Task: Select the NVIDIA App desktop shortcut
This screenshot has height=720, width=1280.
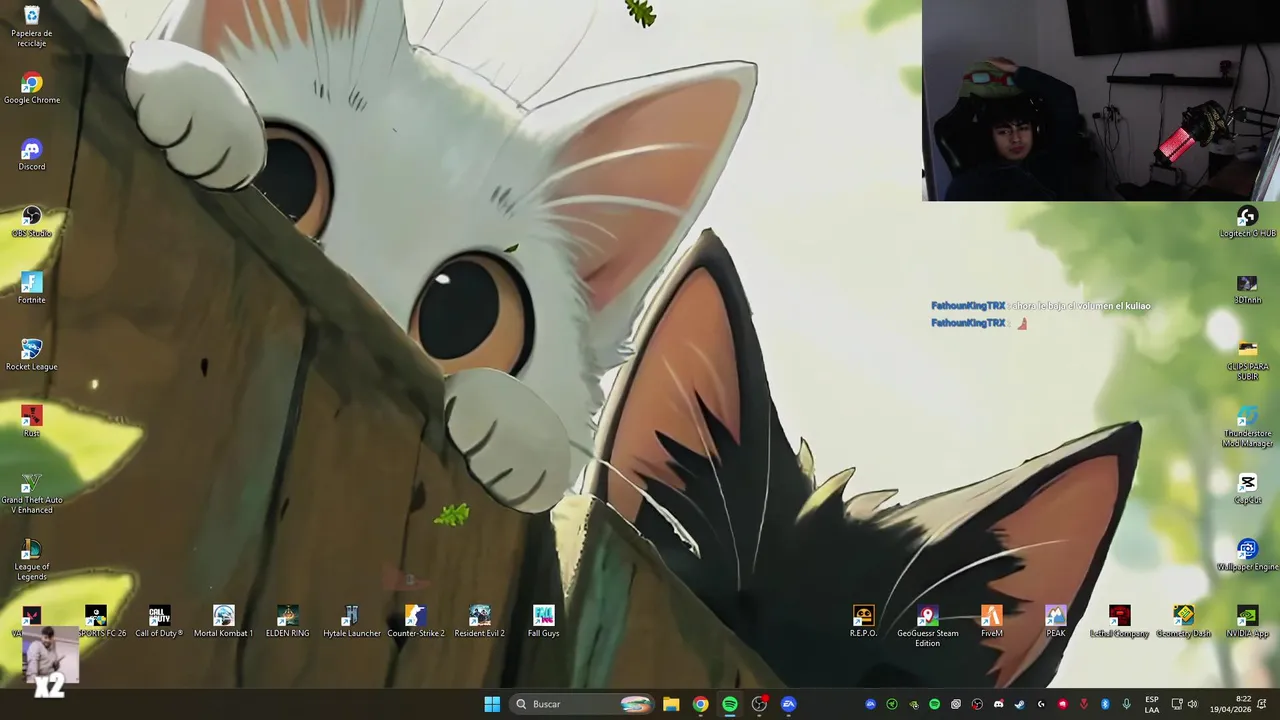Action: [x=1247, y=622]
